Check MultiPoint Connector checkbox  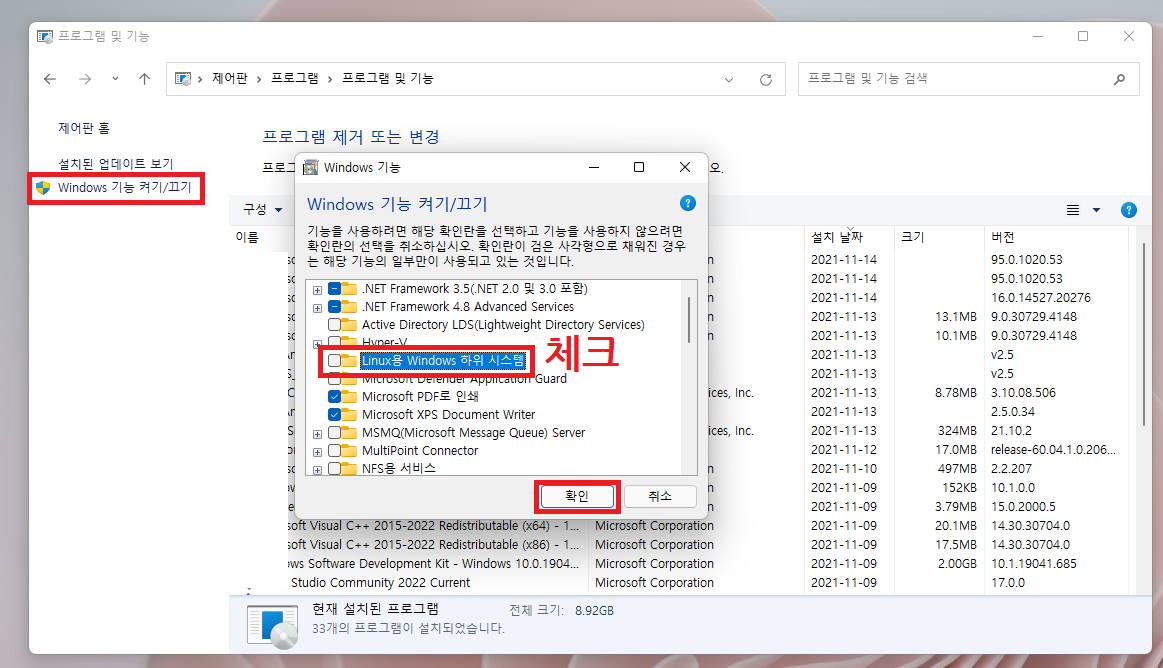tap(335, 450)
